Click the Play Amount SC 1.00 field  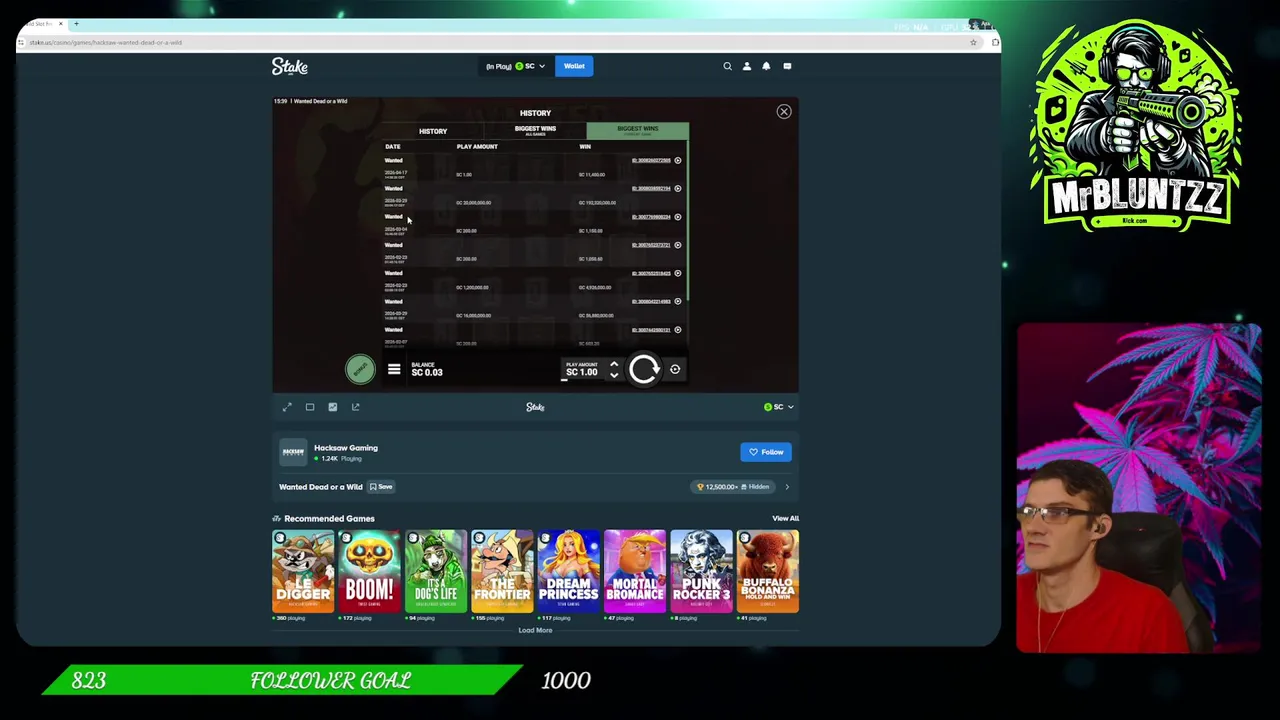pyautogui.click(x=582, y=370)
